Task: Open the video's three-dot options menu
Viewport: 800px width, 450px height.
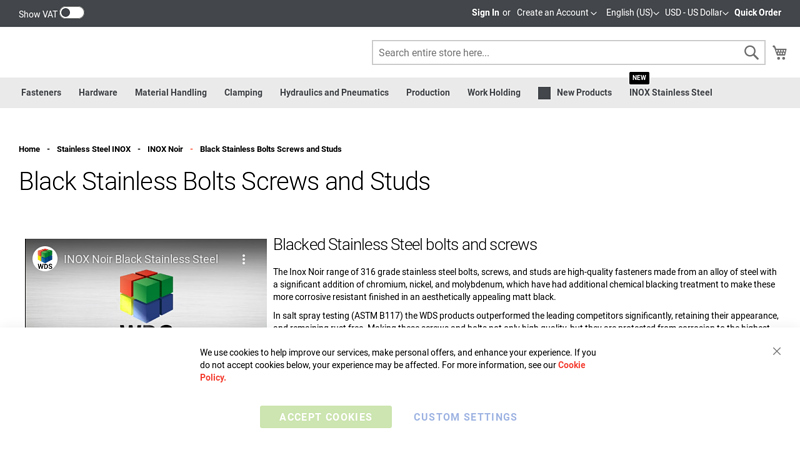Action: 244,259
